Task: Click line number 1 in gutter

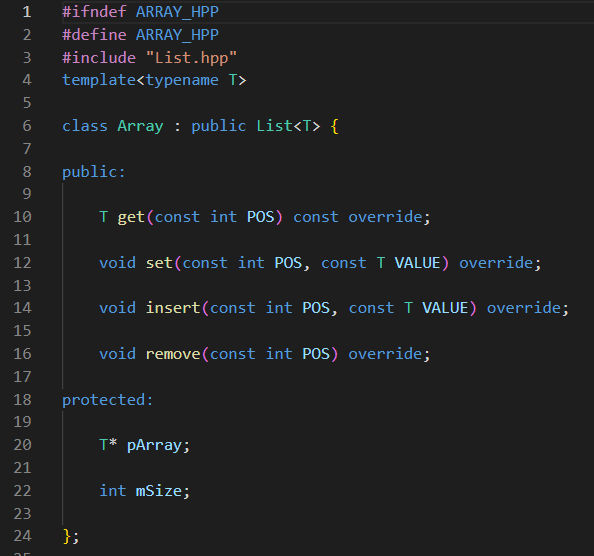Action: (27, 12)
